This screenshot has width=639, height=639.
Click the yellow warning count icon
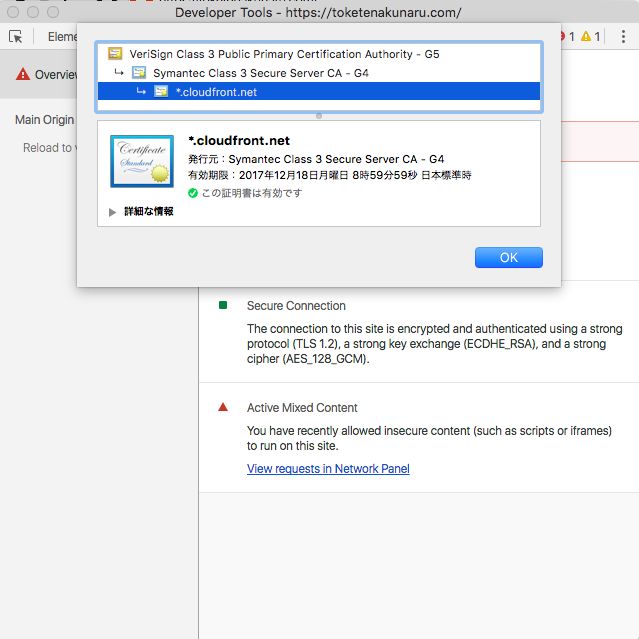point(586,37)
